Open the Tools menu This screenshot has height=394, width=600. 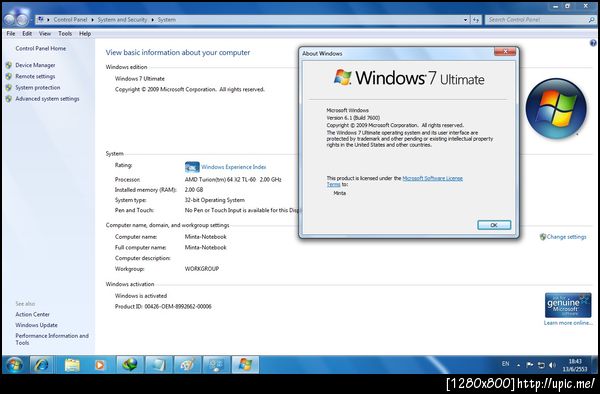tap(65, 34)
